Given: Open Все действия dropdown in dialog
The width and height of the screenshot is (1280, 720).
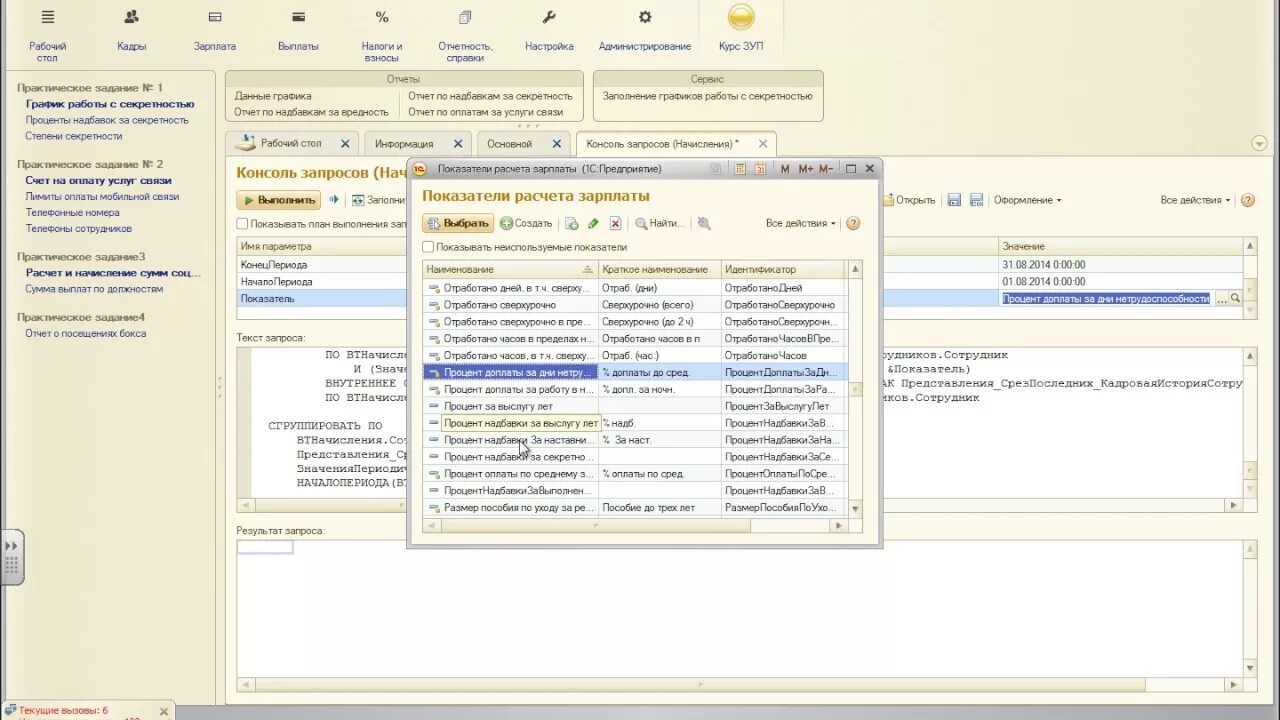Looking at the screenshot, I should tap(800, 224).
